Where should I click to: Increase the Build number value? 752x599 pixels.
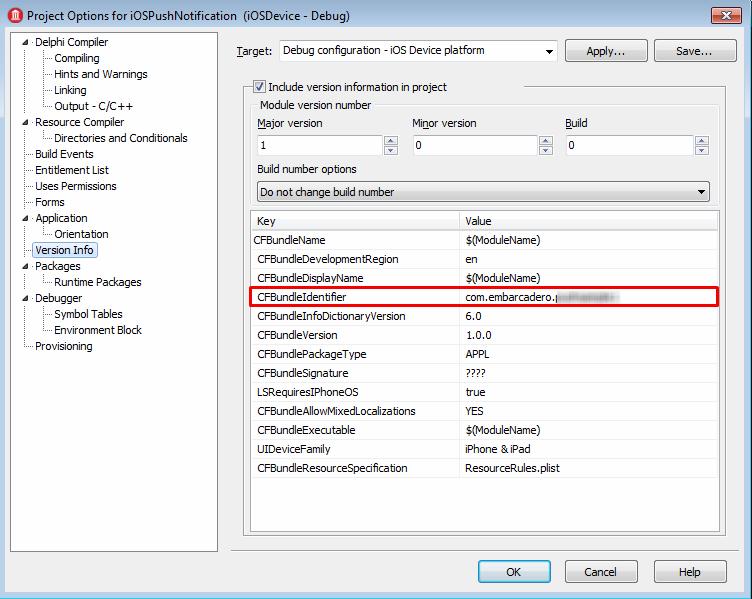pyautogui.click(x=702, y=141)
